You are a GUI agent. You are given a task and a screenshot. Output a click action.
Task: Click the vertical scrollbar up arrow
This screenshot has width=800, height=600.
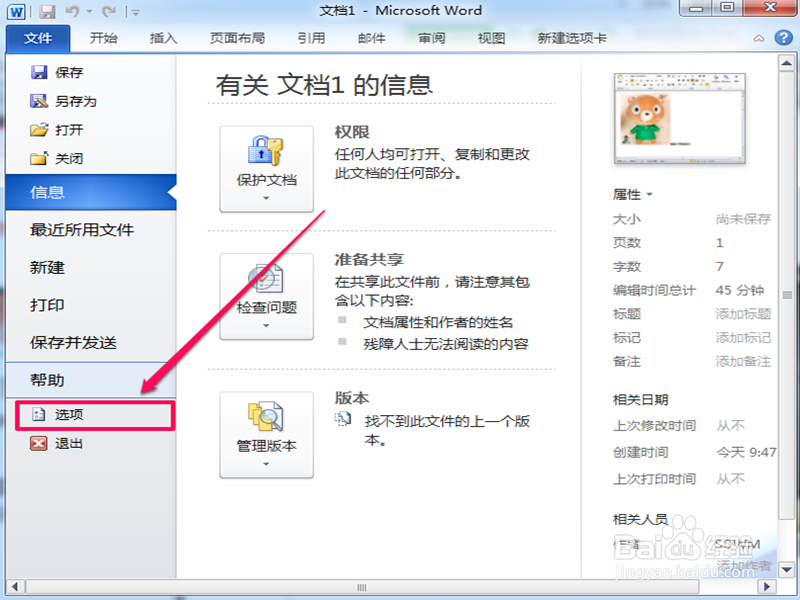(786, 64)
